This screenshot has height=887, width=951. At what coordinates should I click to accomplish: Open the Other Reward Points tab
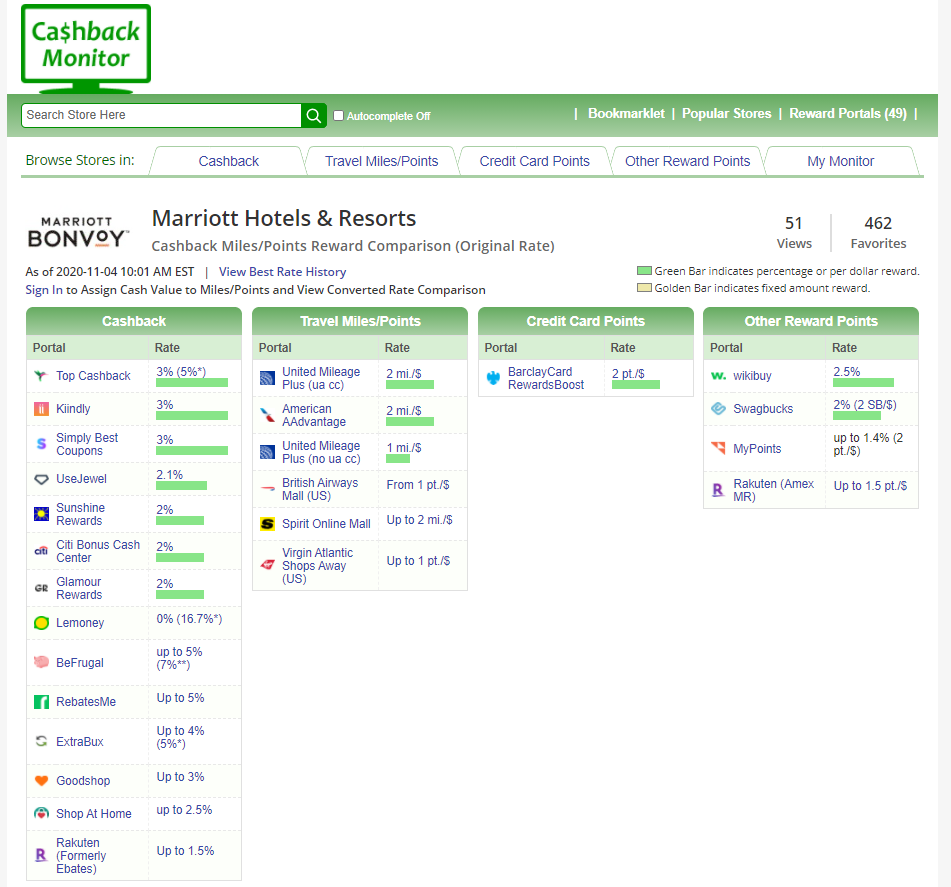point(686,160)
